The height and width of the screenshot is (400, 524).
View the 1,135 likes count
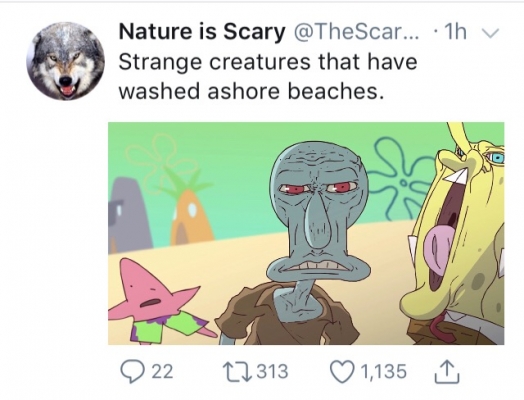(x=384, y=372)
